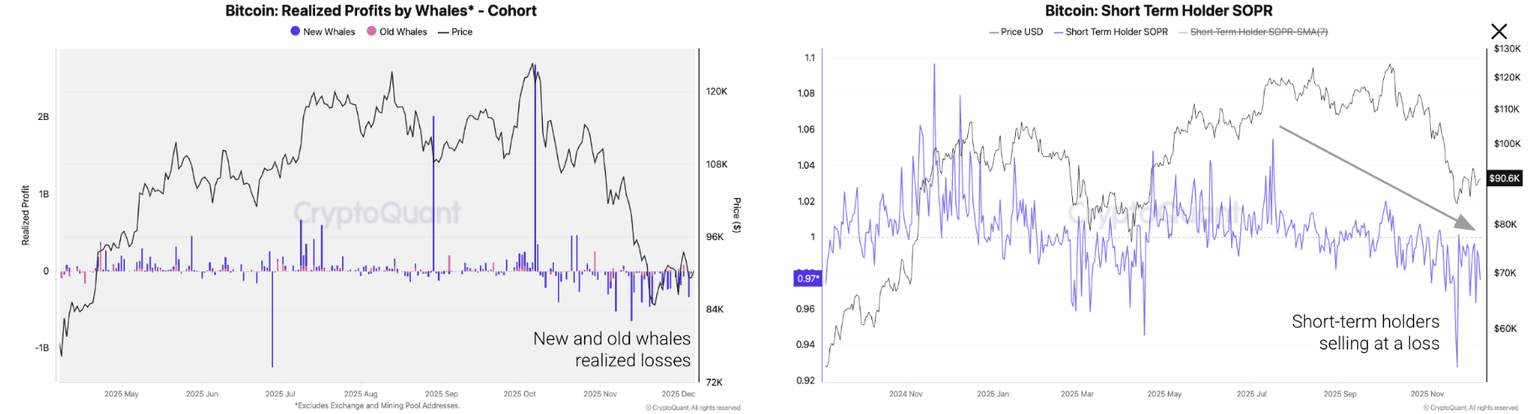Hide the Price USD legend series
Screen dimensions: 1536x414
tap(1021, 32)
